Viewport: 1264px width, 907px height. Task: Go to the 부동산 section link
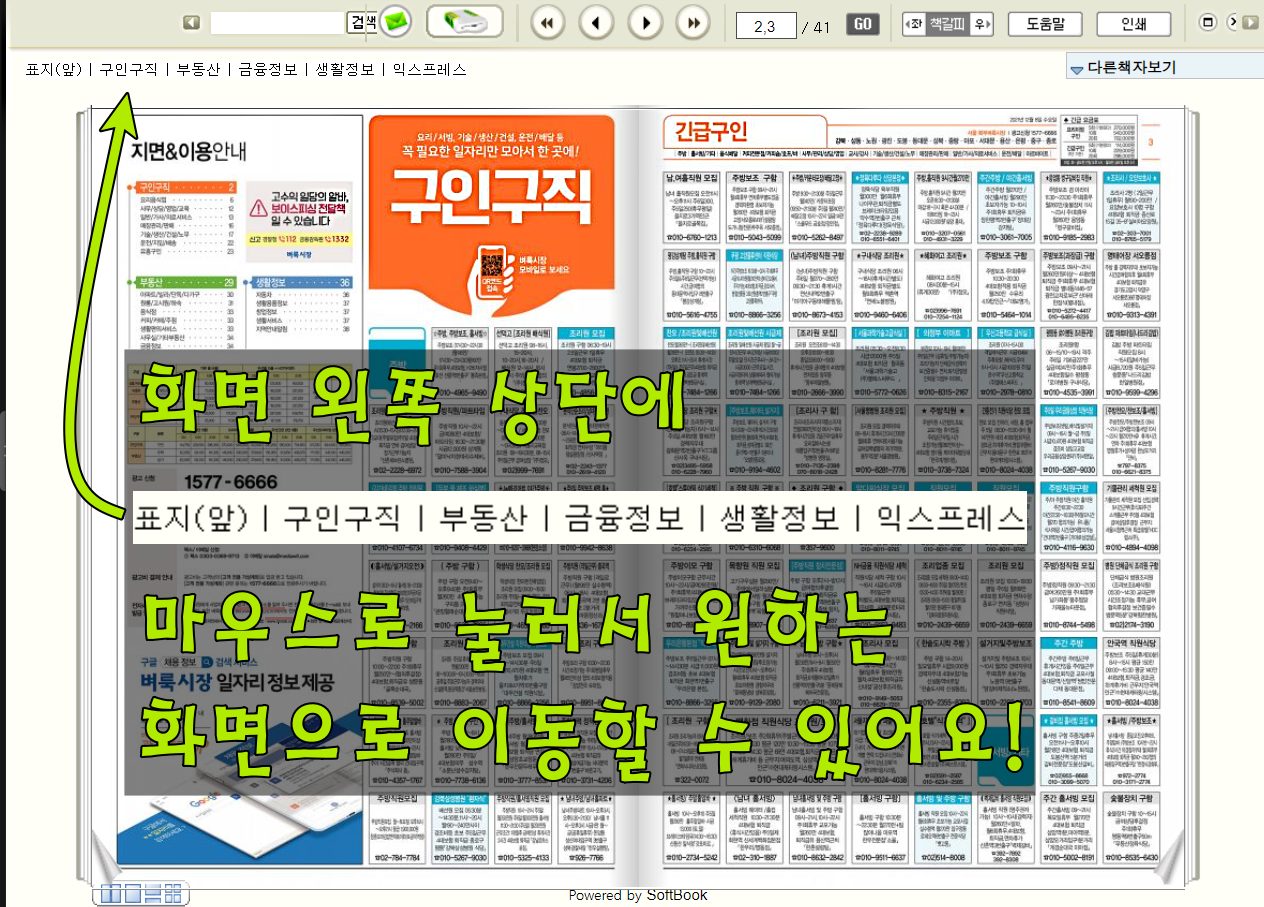(x=198, y=70)
